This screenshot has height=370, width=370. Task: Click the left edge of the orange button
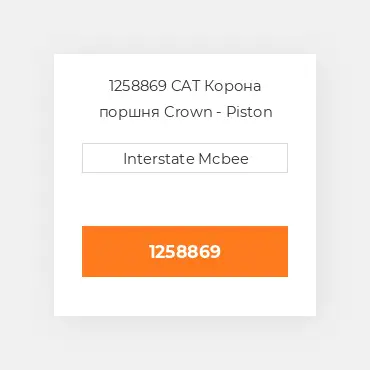pyautogui.click(x=87, y=251)
